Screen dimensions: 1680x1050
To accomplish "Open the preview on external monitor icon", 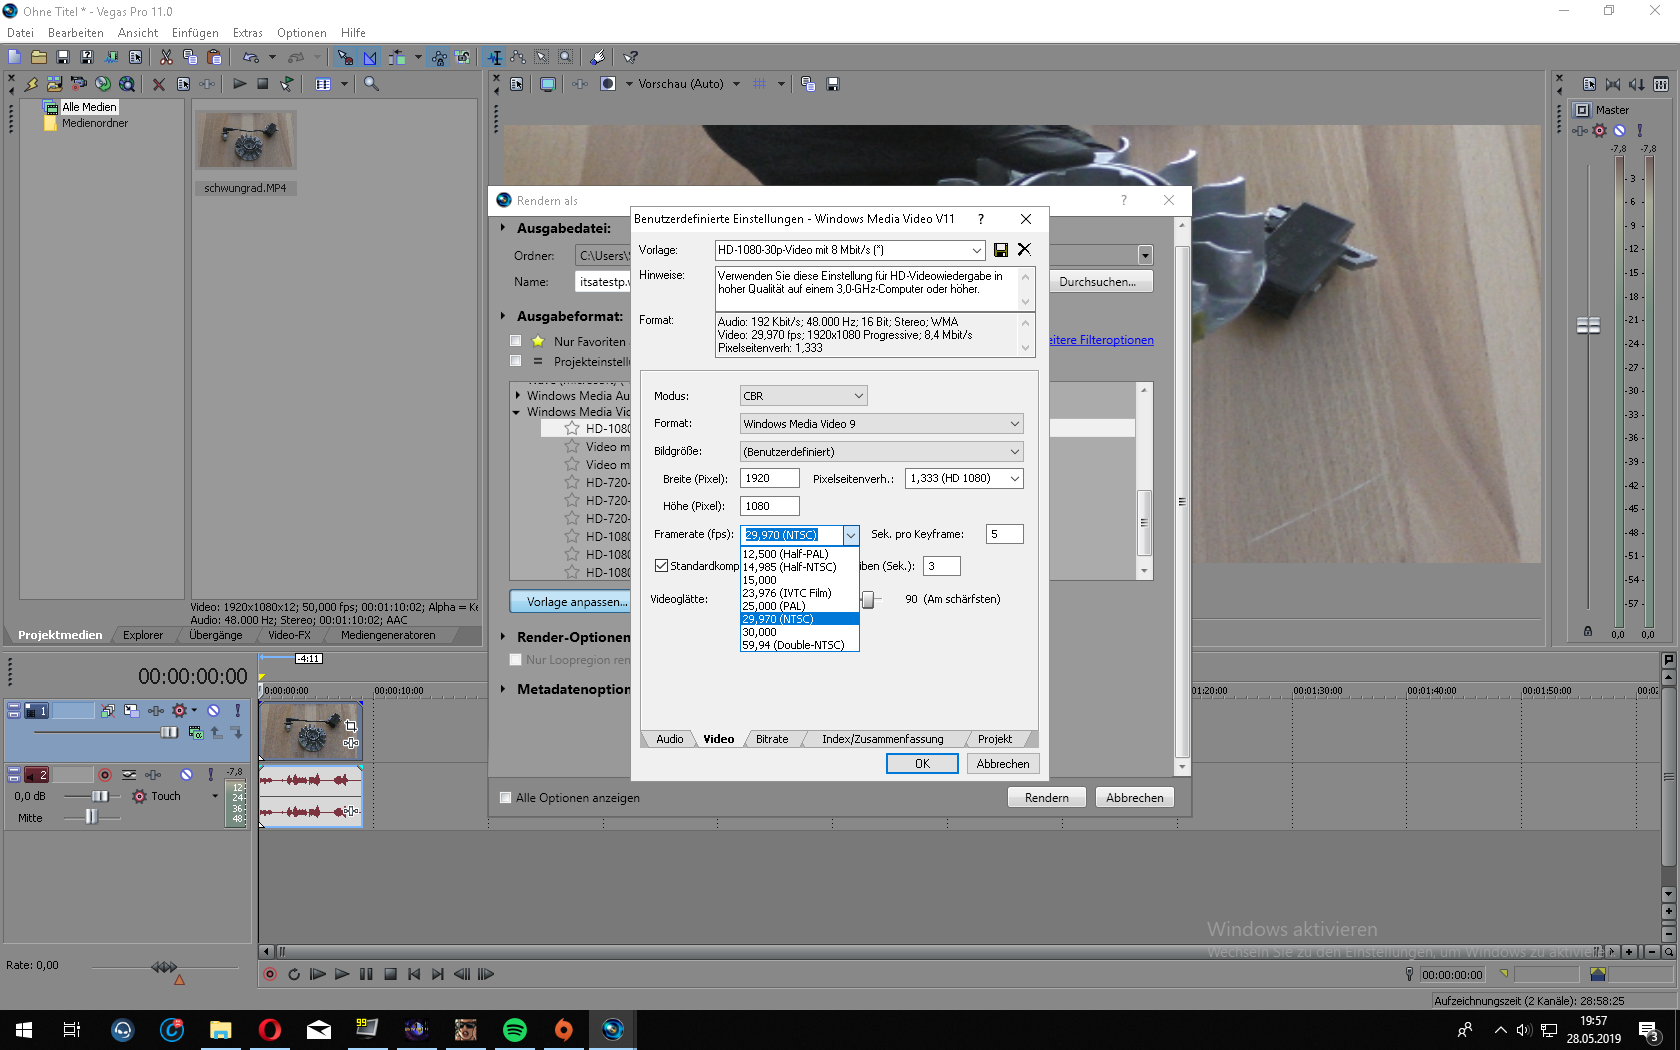I will (x=548, y=84).
